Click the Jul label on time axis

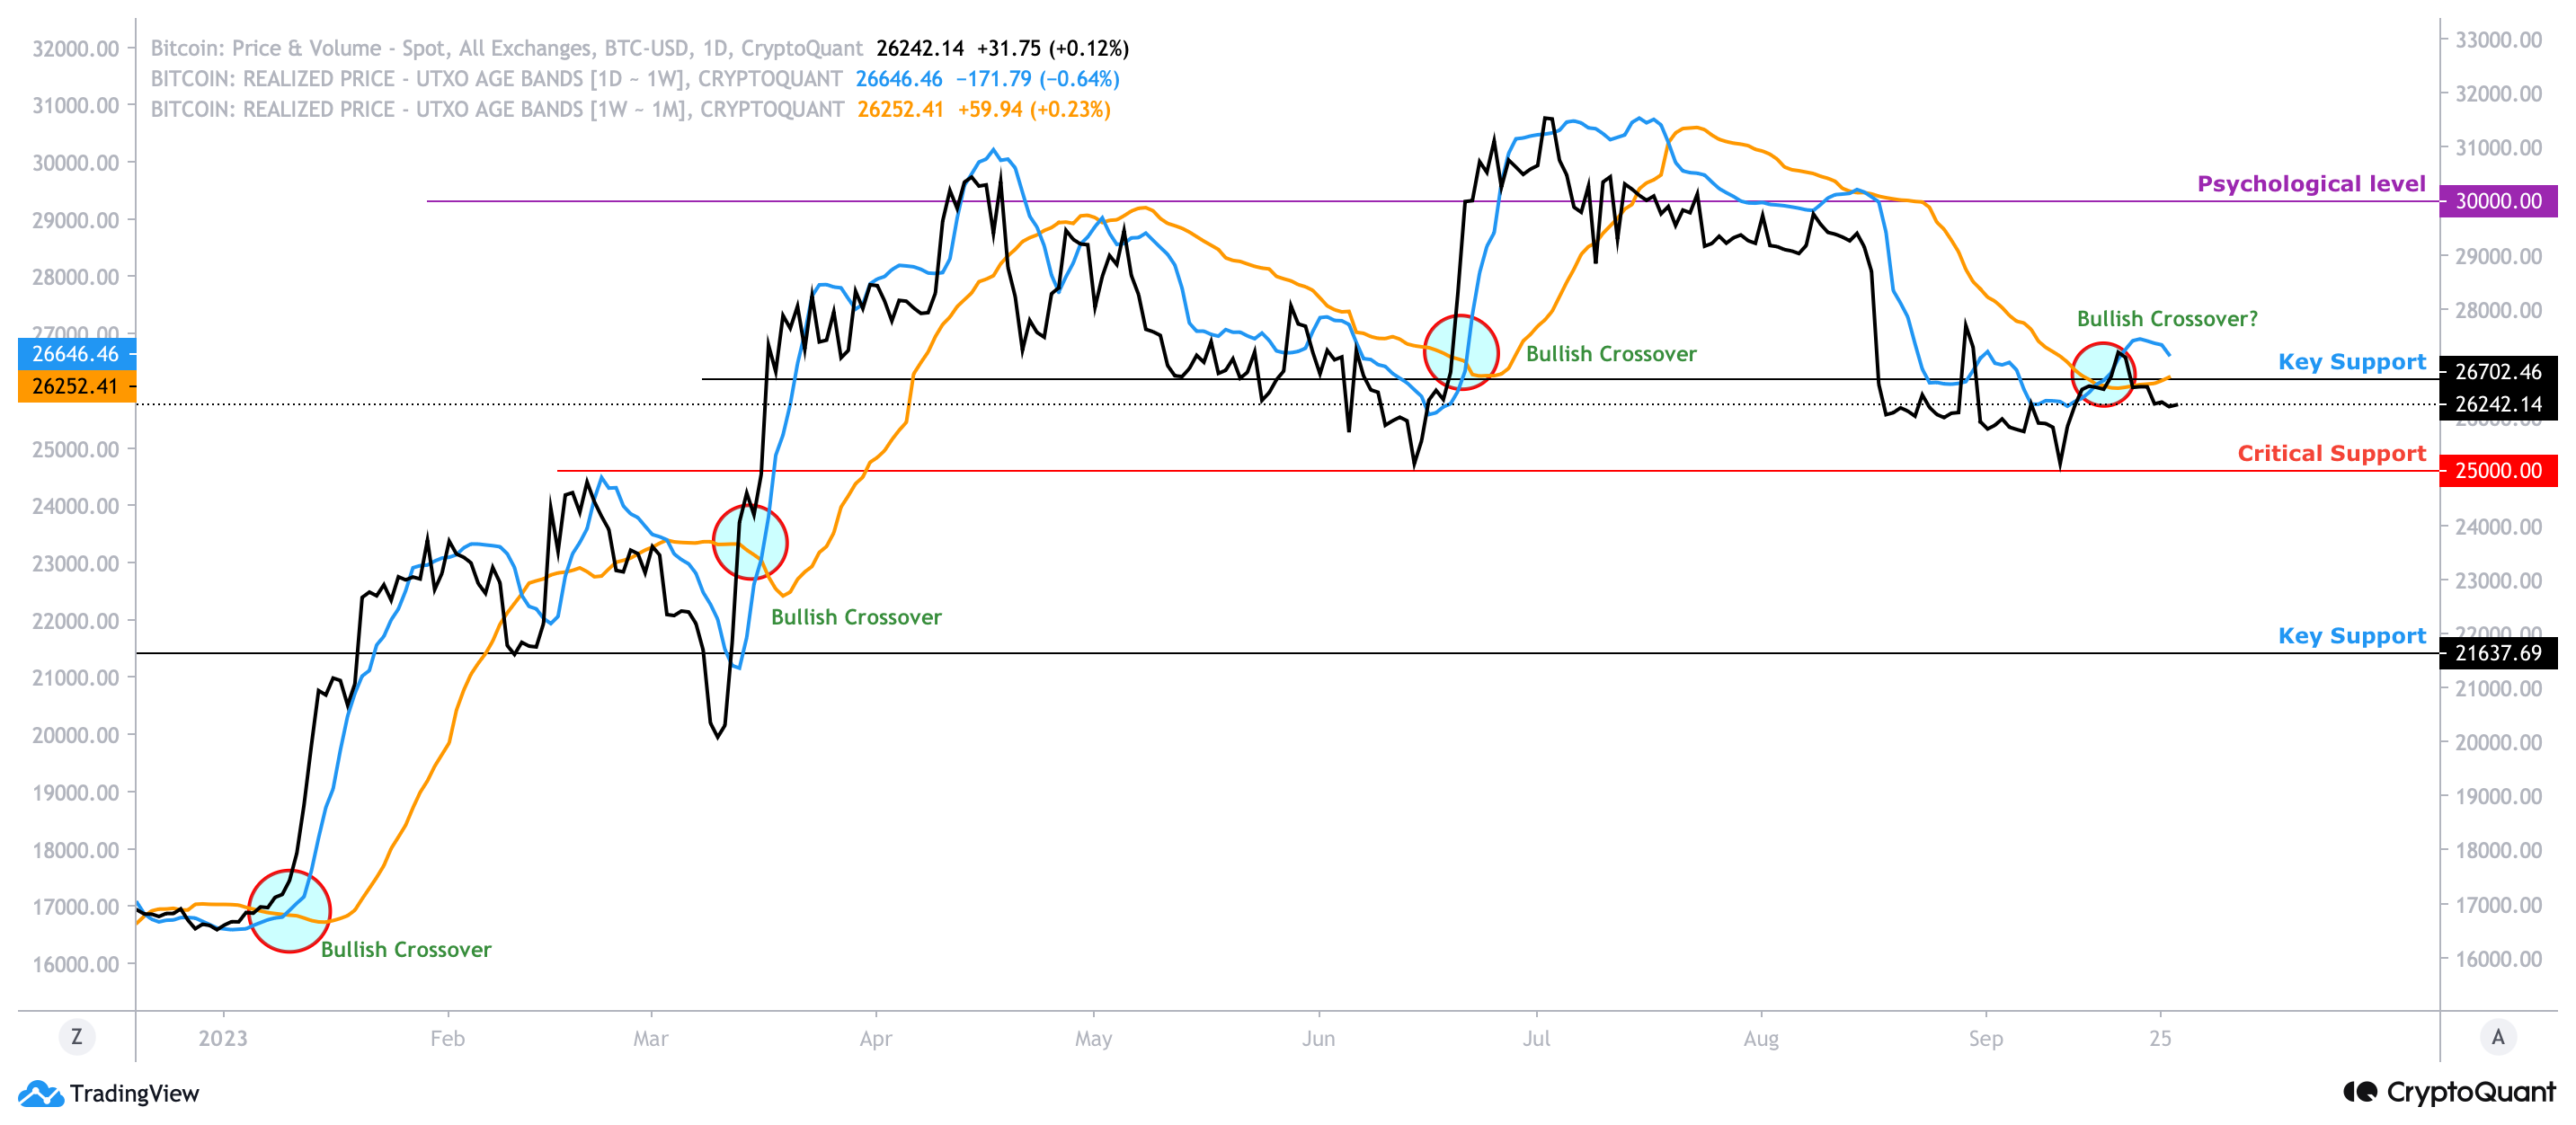point(1536,1038)
